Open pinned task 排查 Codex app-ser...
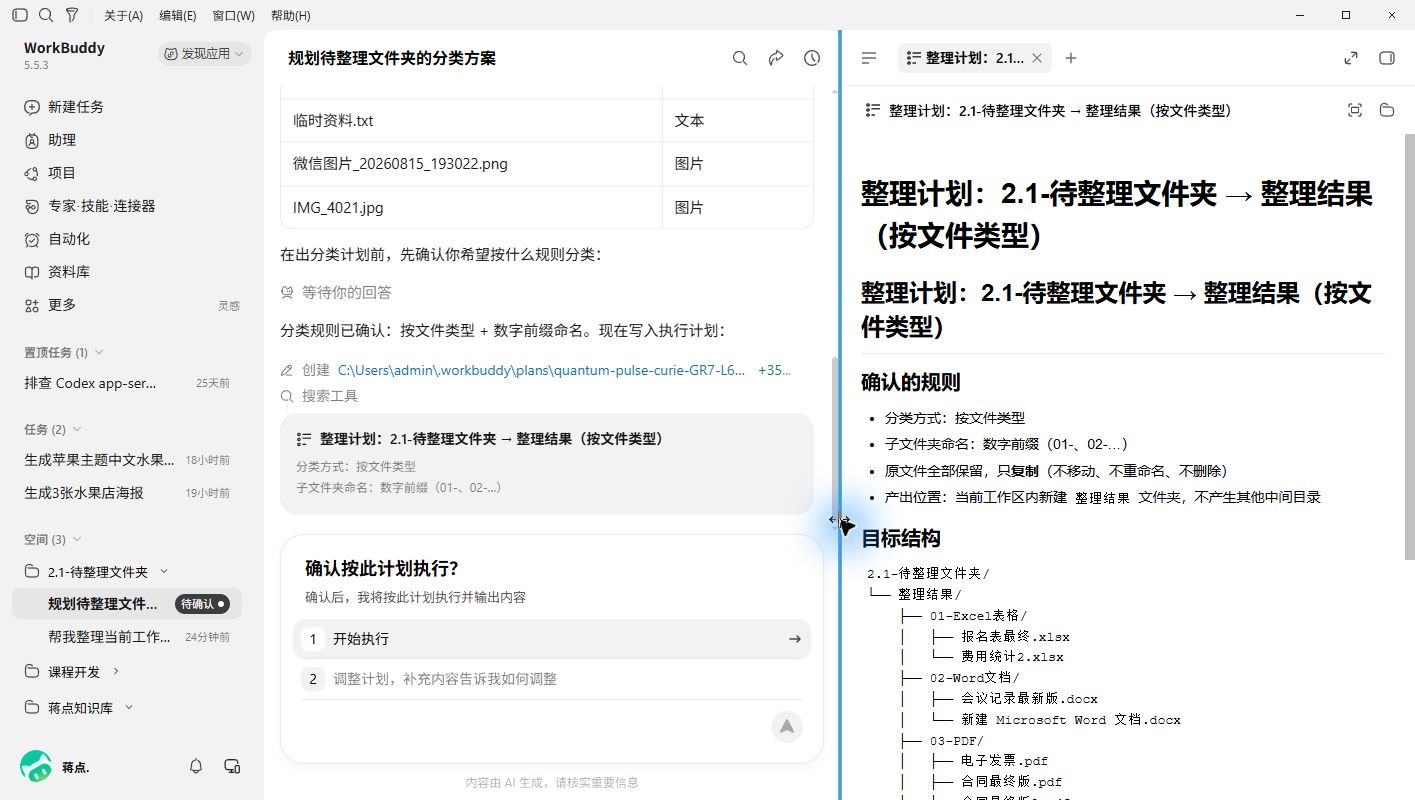This screenshot has height=800, width=1415. point(127,383)
